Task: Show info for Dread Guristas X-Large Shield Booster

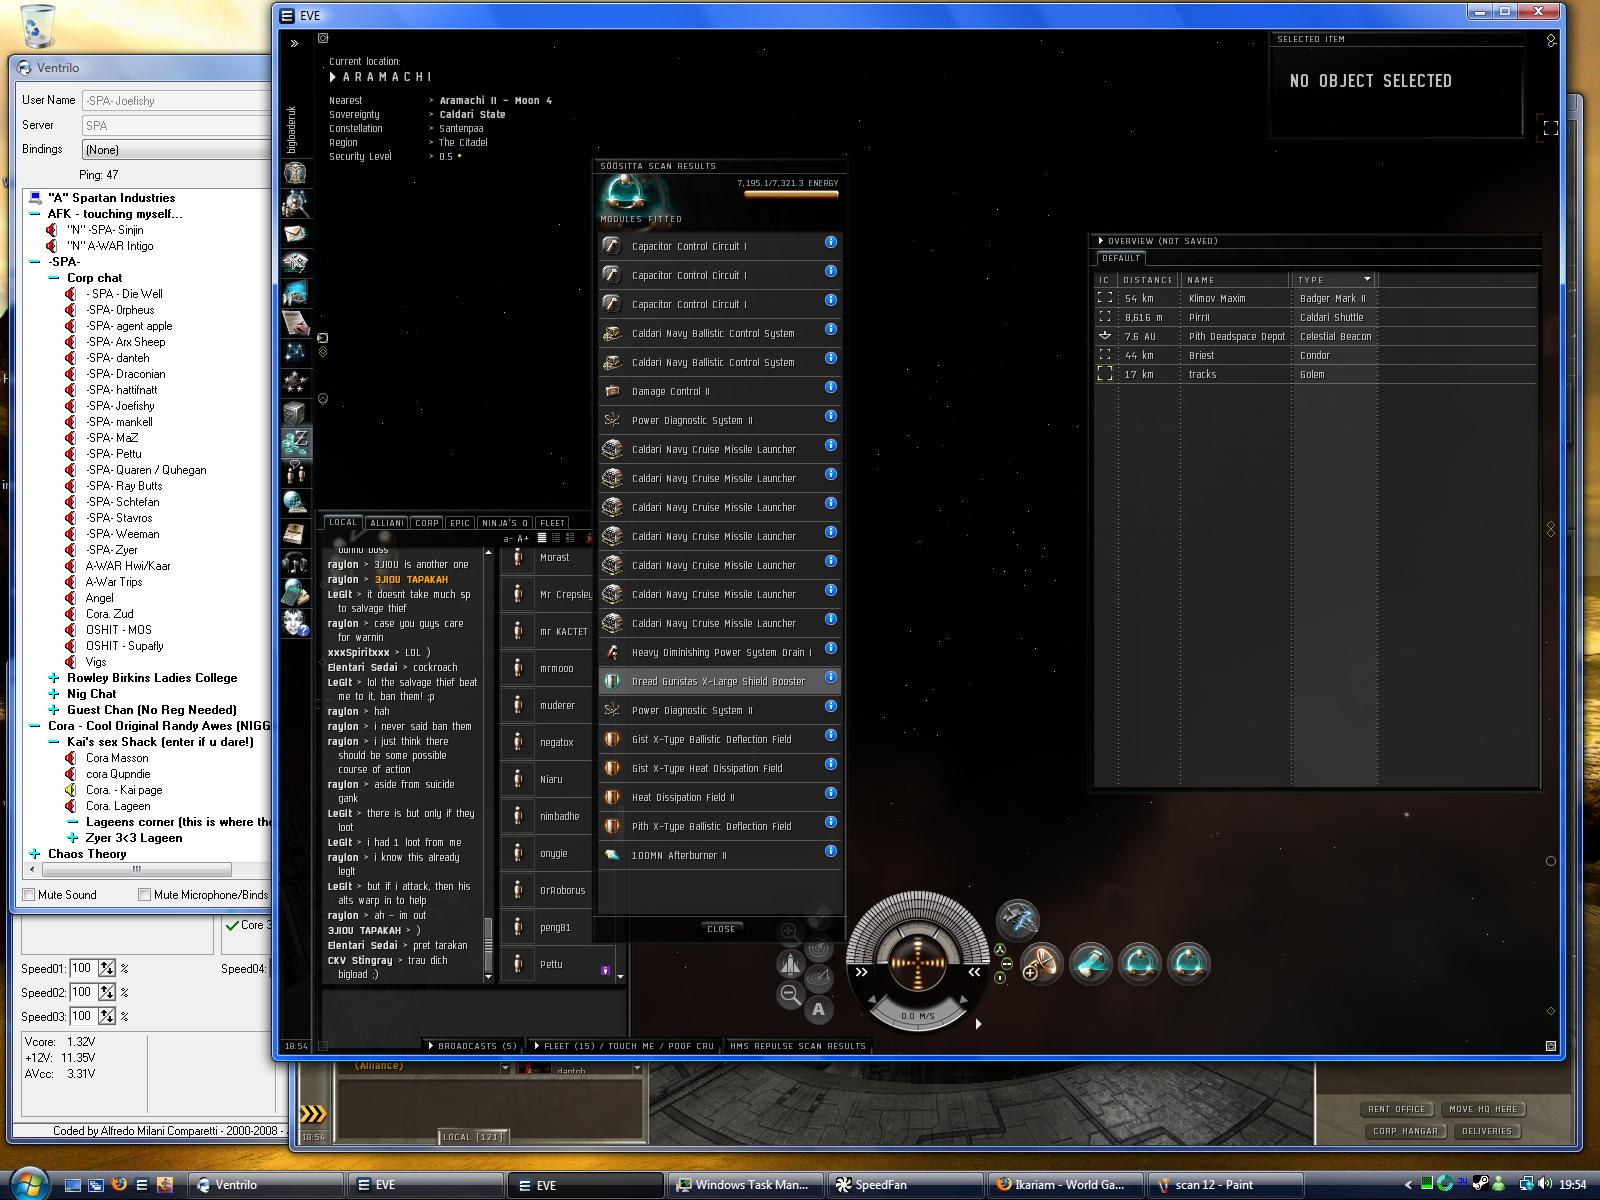Action: tap(830, 677)
